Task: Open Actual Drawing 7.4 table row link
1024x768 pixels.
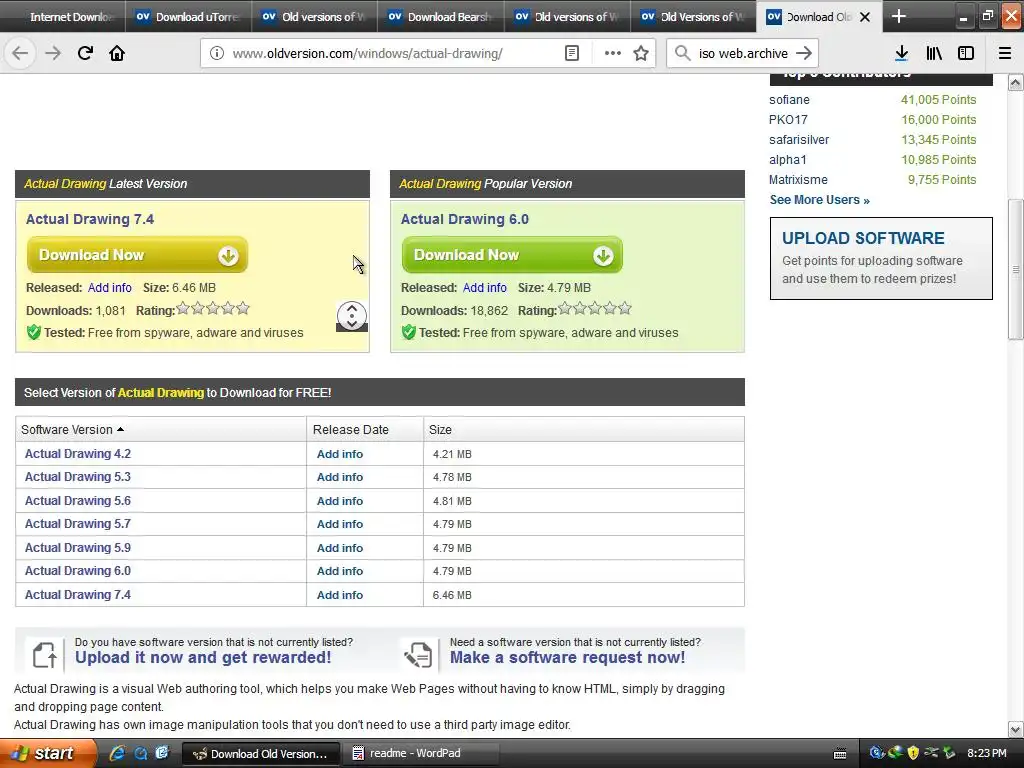Action: (x=78, y=594)
